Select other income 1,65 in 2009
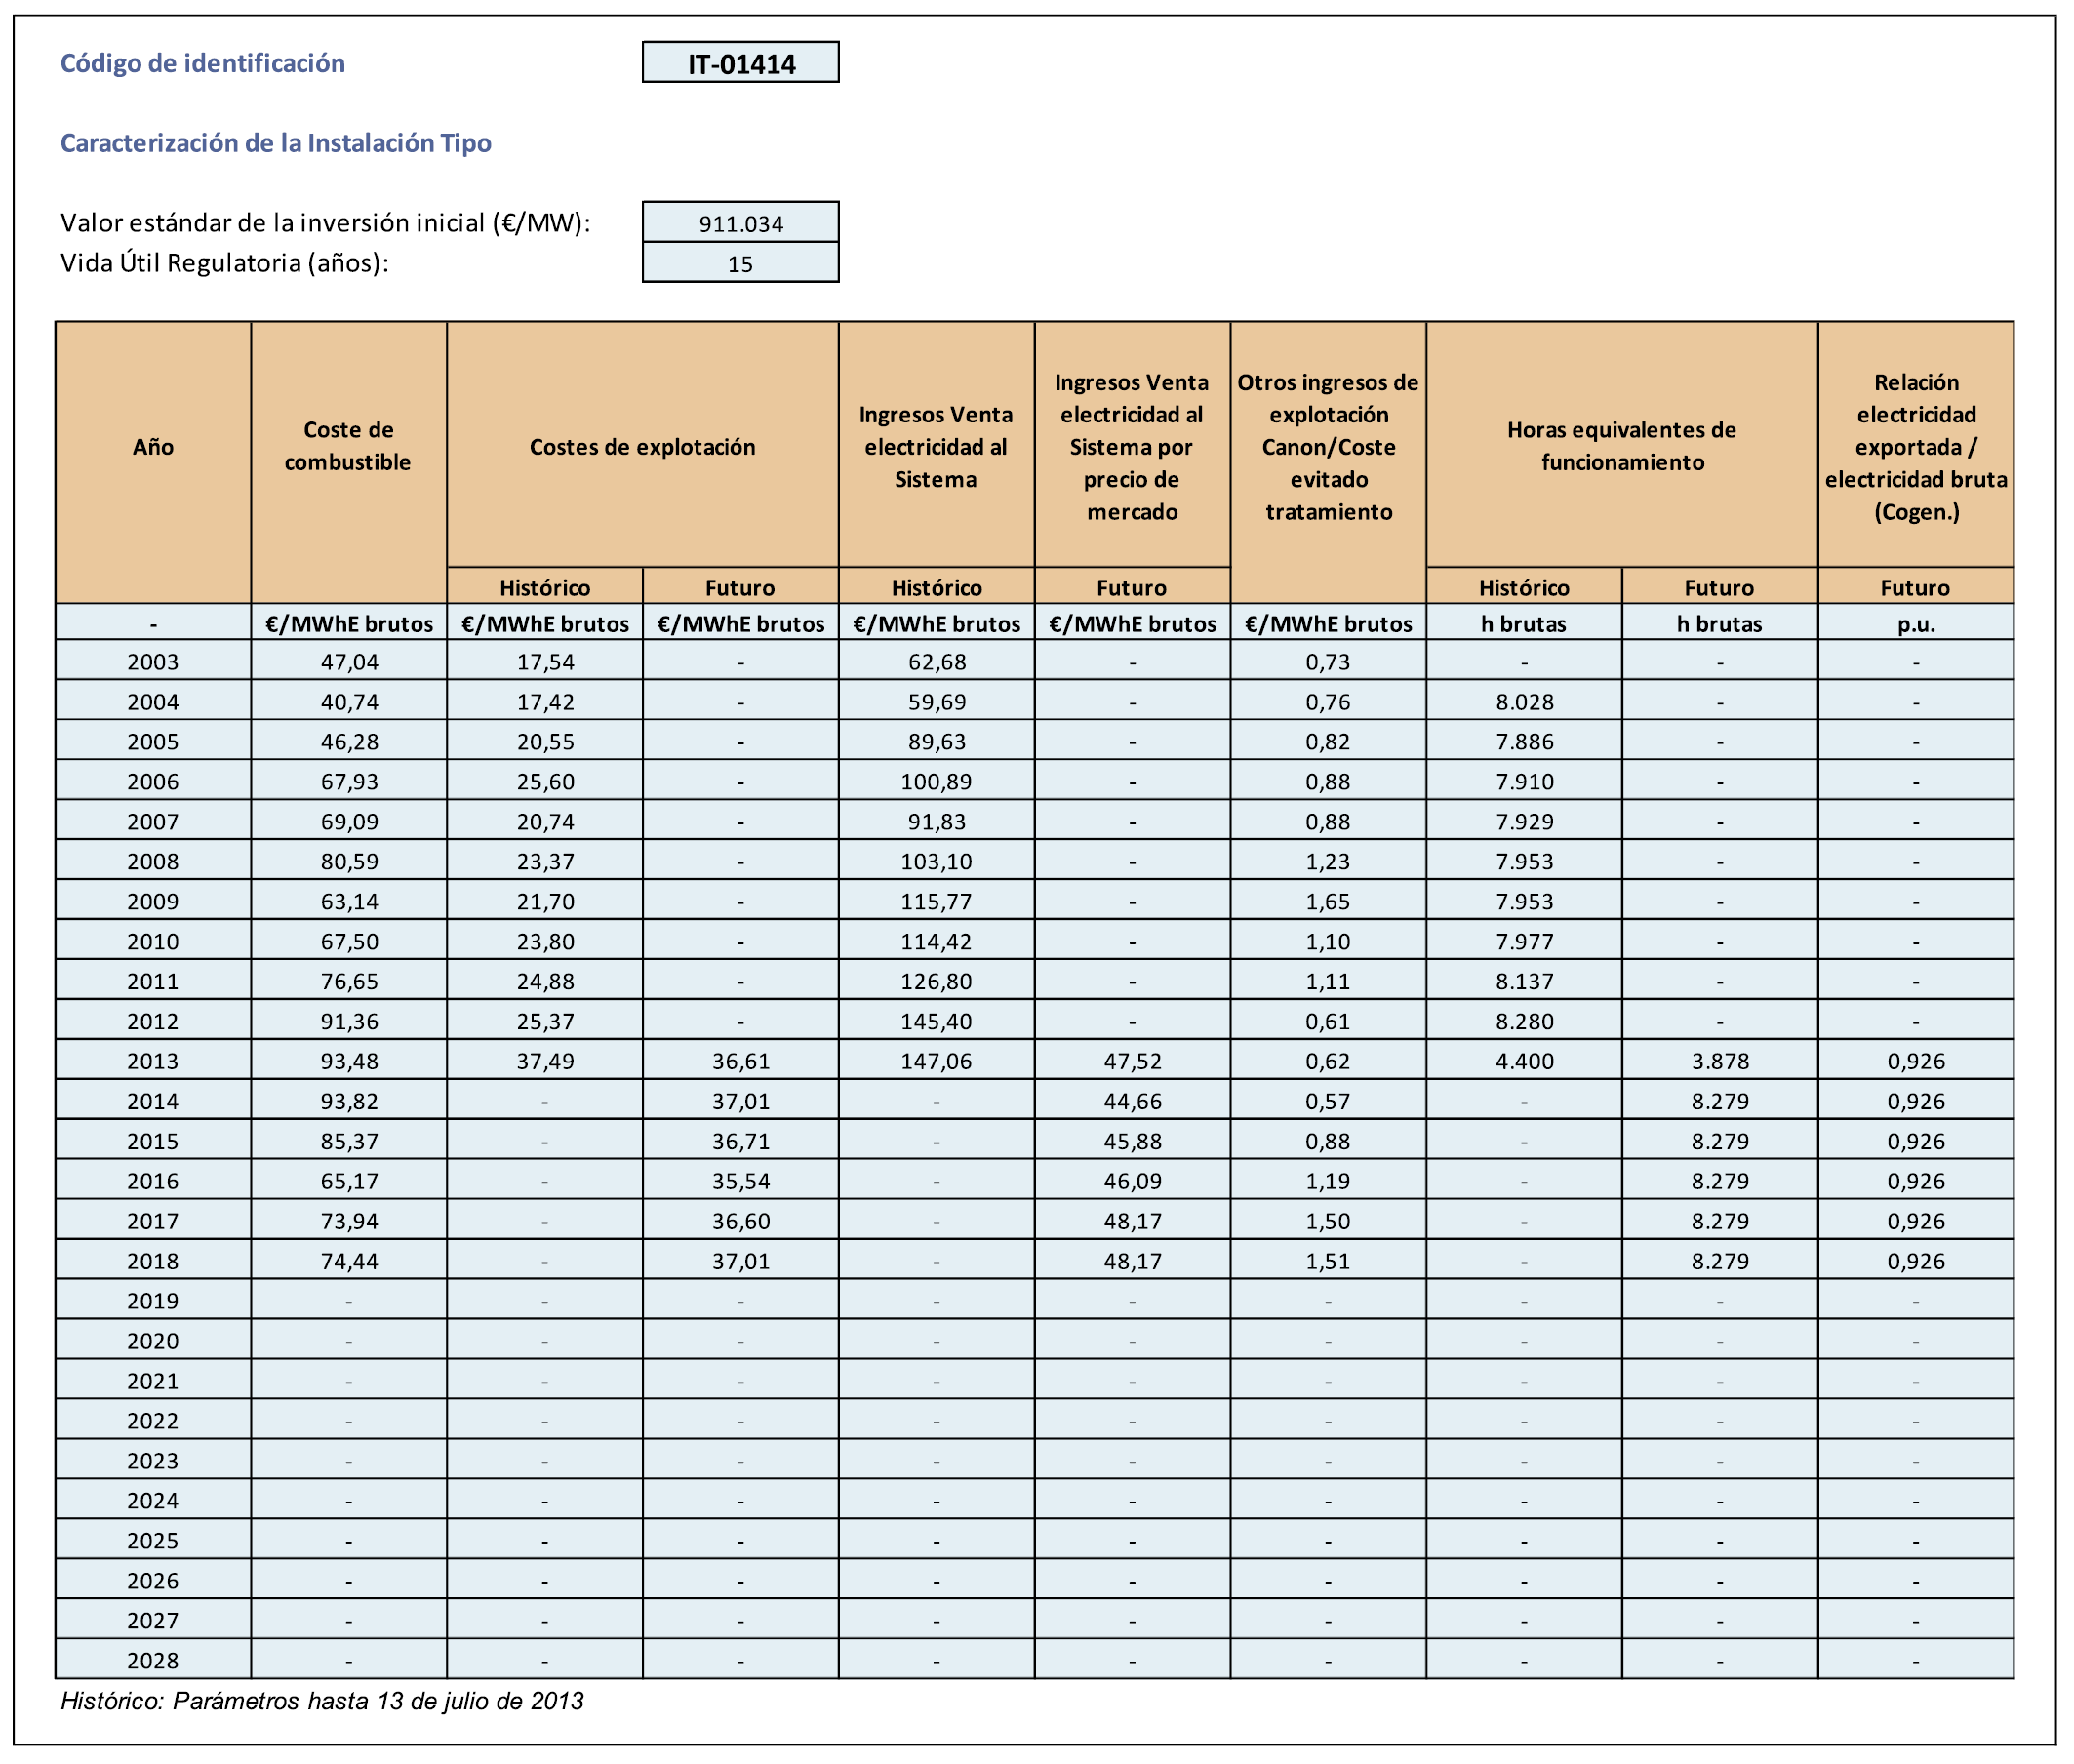This screenshot has width=2074, height=1764. click(1328, 902)
